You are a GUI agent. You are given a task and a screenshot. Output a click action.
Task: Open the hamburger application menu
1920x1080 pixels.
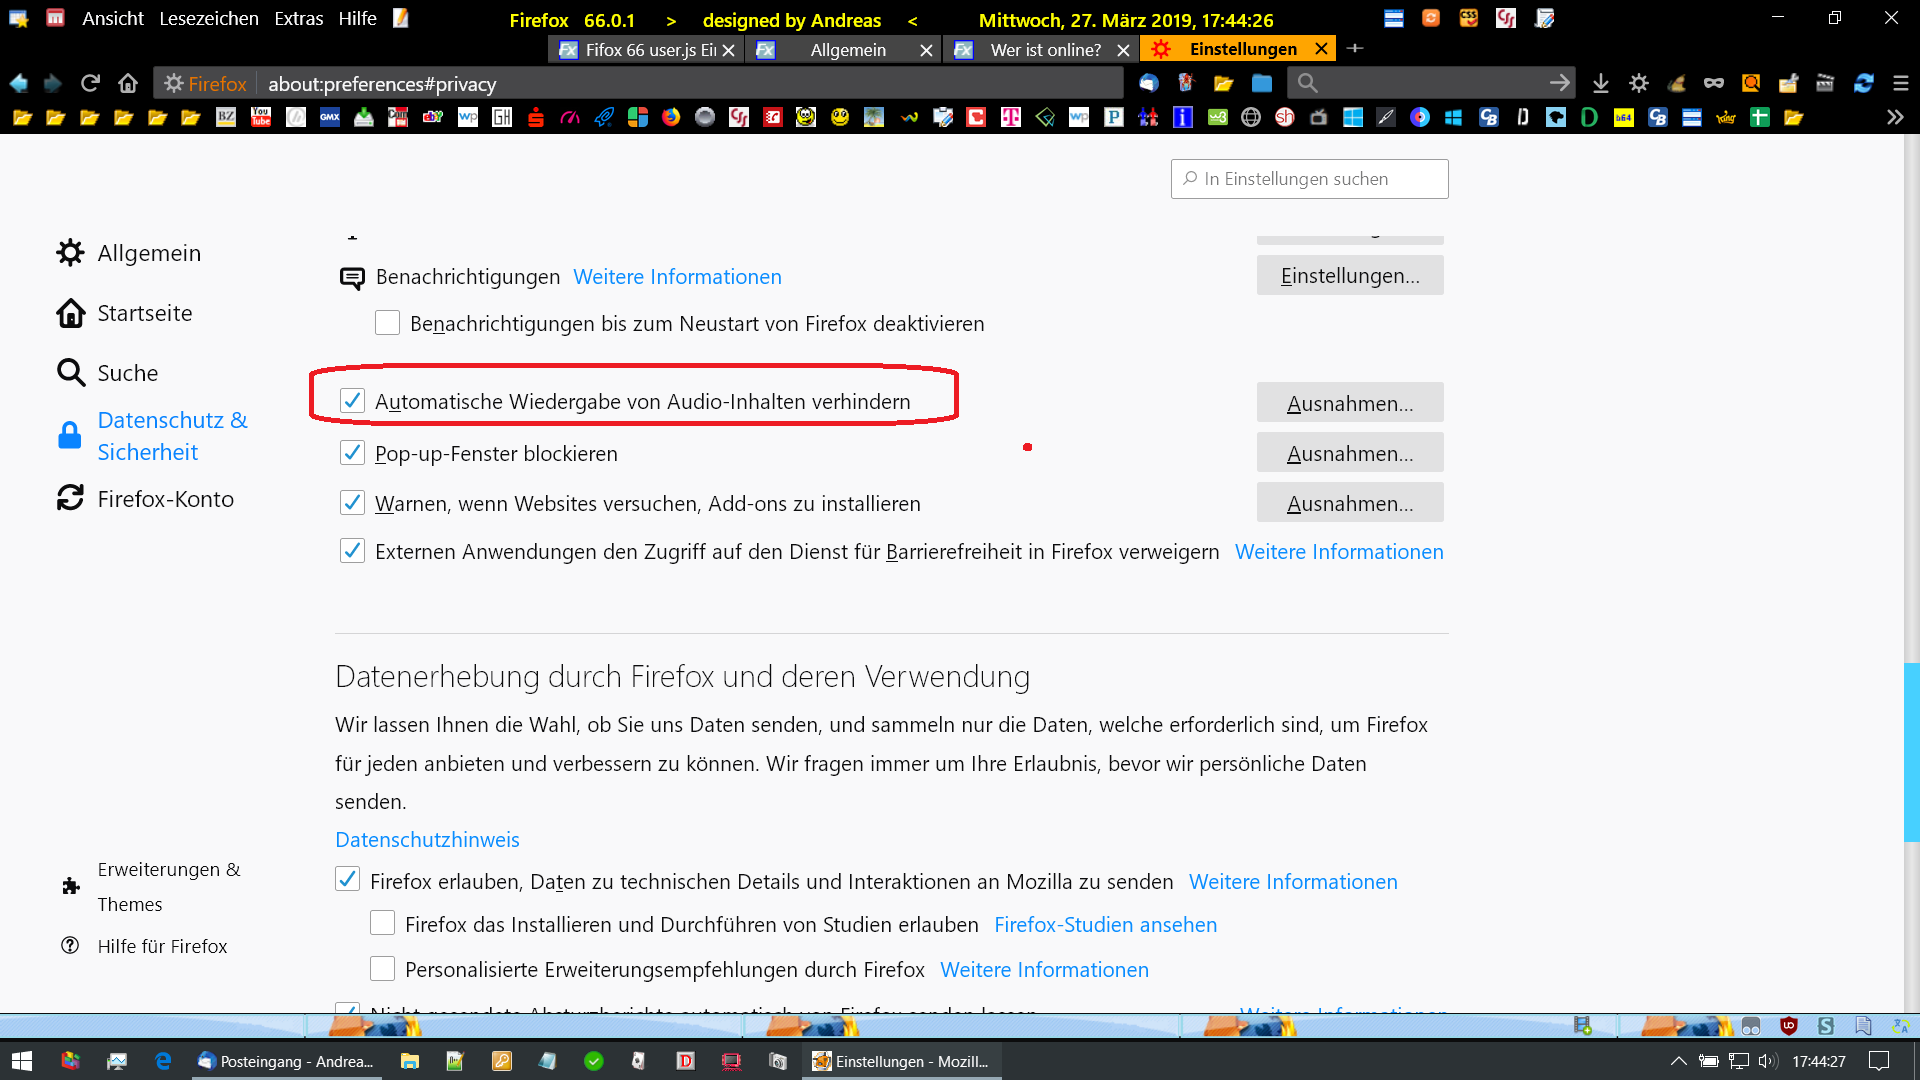1900,83
